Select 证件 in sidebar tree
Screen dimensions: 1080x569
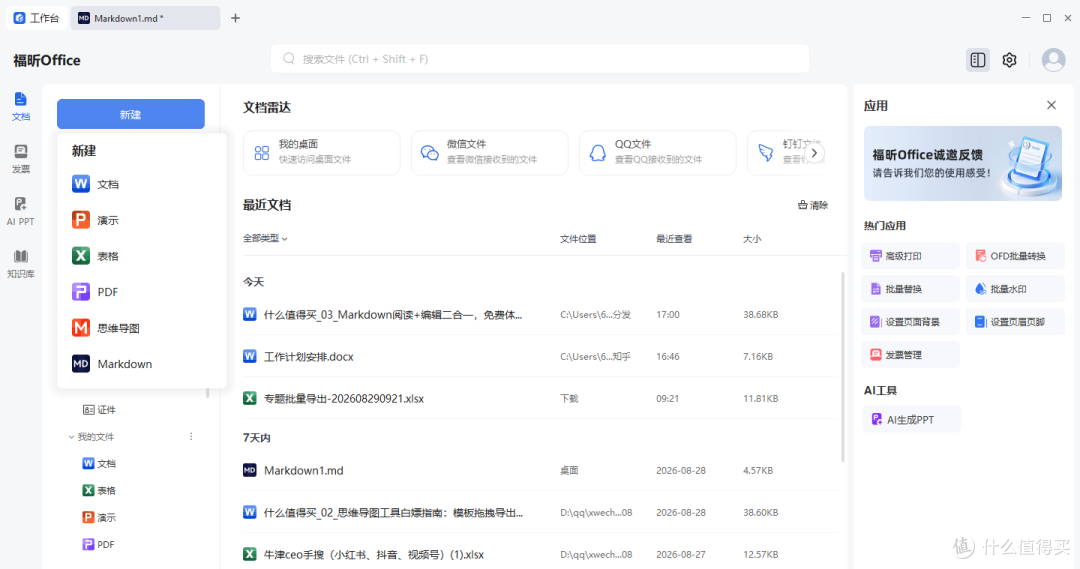pos(100,410)
